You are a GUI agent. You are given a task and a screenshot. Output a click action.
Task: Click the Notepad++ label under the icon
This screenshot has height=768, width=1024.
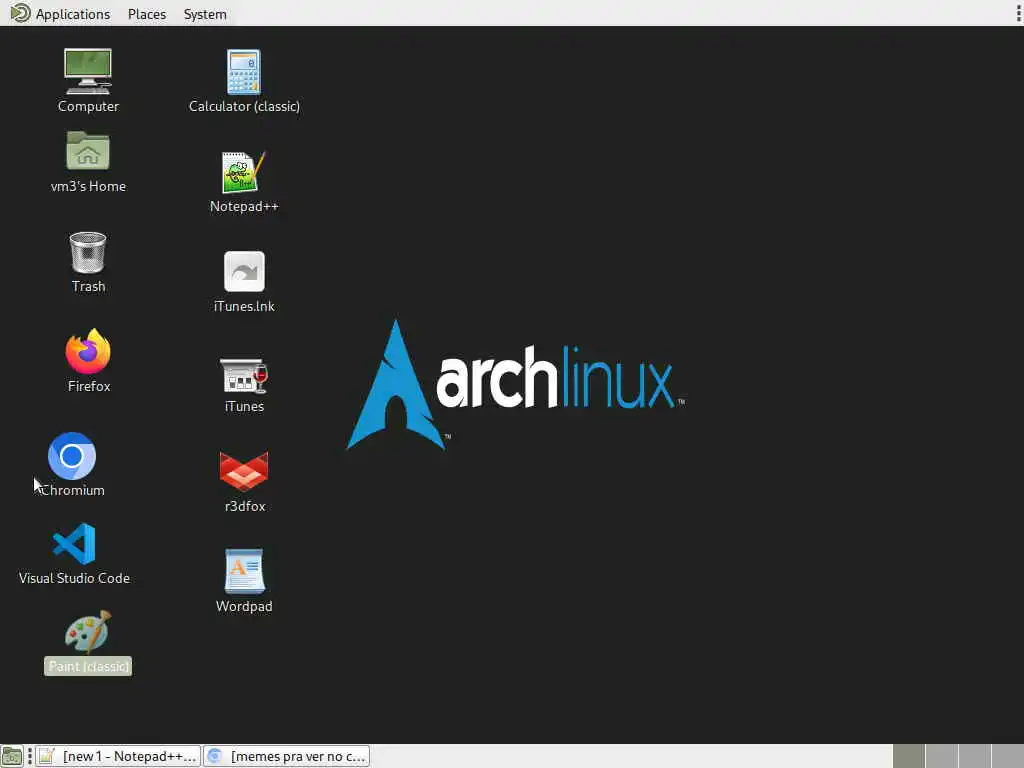(x=244, y=206)
